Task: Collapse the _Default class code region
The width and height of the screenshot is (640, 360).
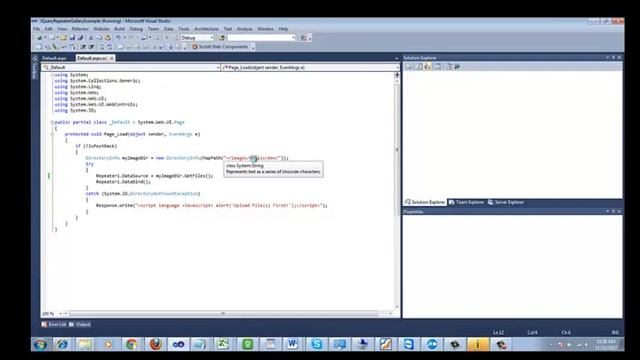Action: pyautogui.click(x=52, y=122)
